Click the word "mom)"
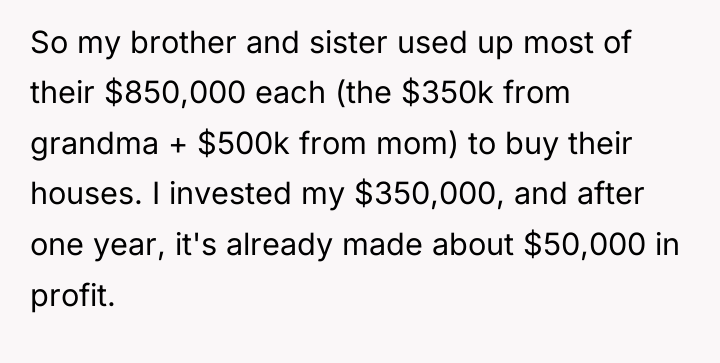This screenshot has width=720, height=363. coord(417,145)
